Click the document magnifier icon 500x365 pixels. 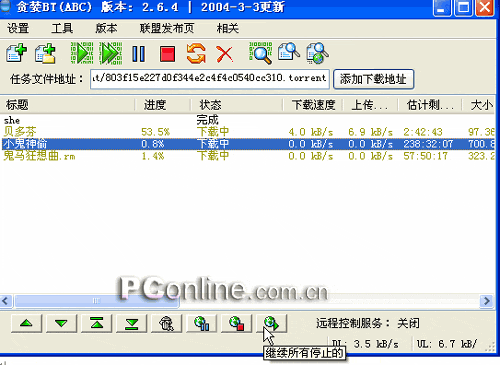(289, 52)
